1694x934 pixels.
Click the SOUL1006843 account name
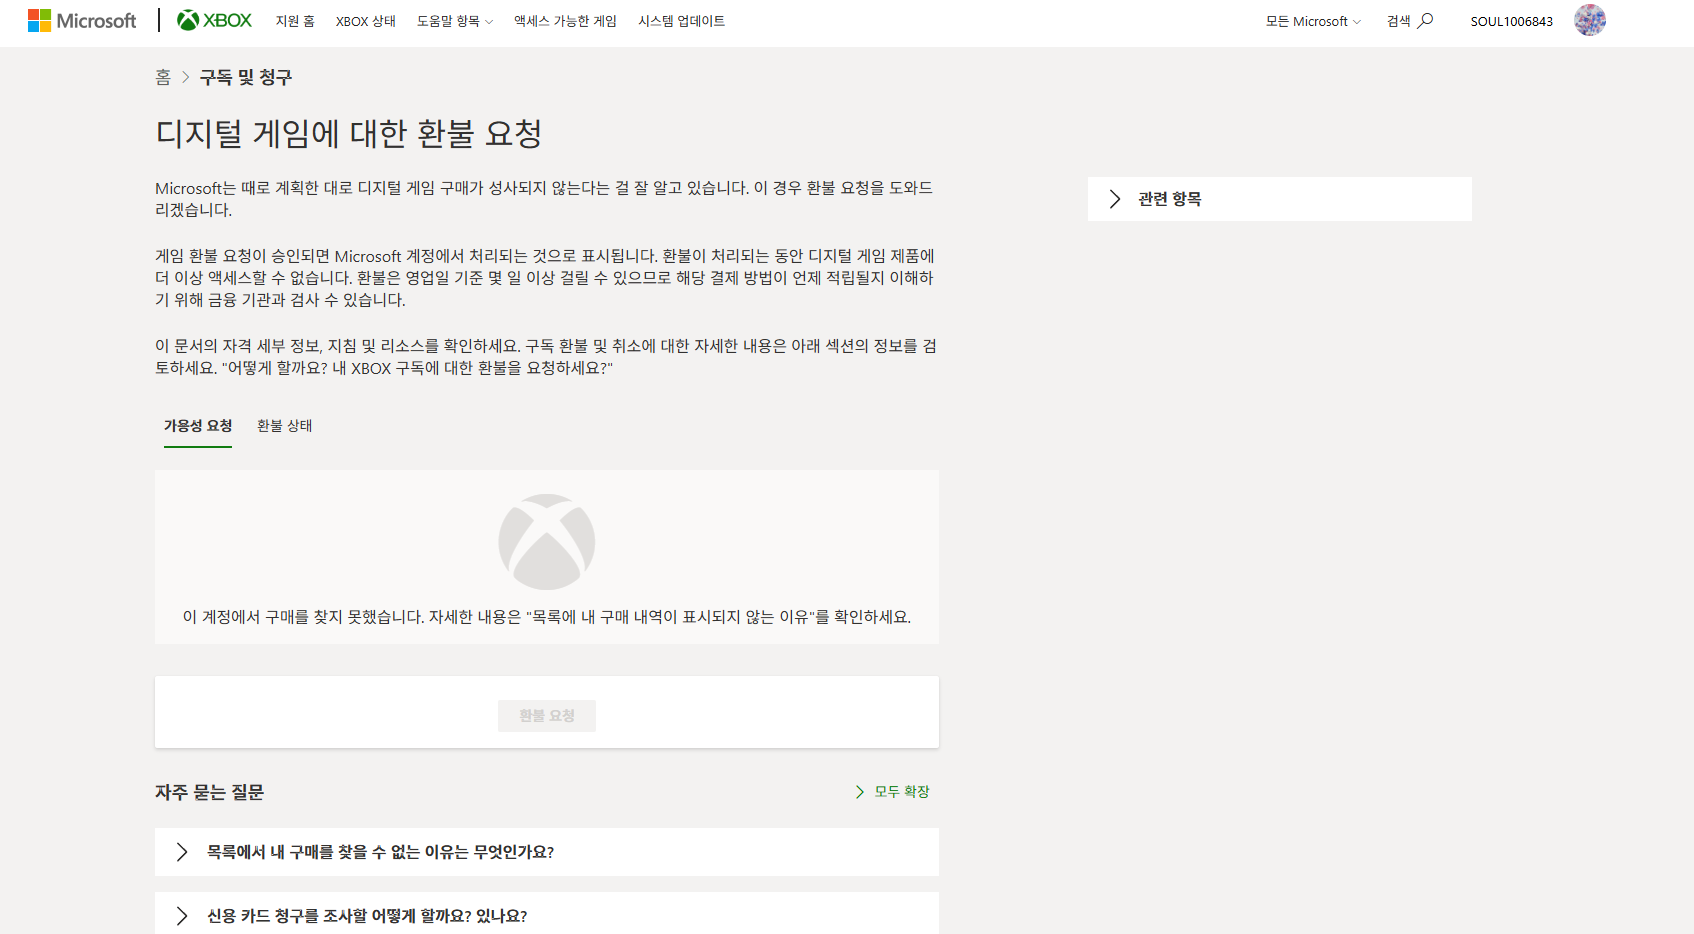coord(1511,21)
